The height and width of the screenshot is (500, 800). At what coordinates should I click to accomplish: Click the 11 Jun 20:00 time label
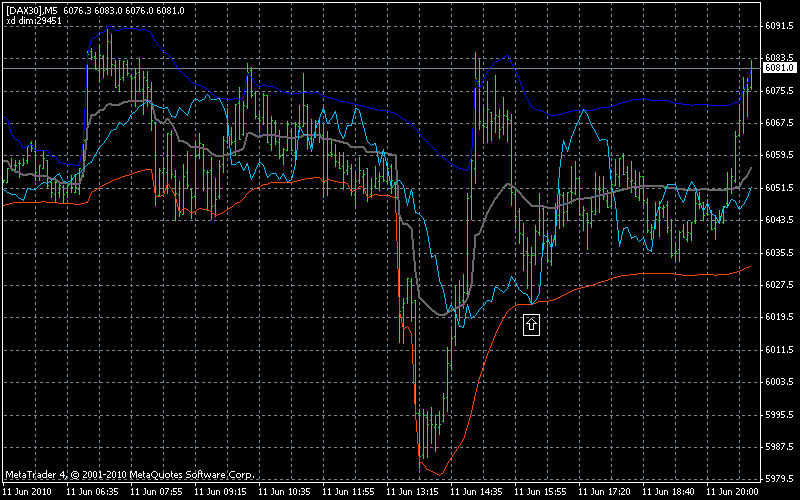click(733, 492)
